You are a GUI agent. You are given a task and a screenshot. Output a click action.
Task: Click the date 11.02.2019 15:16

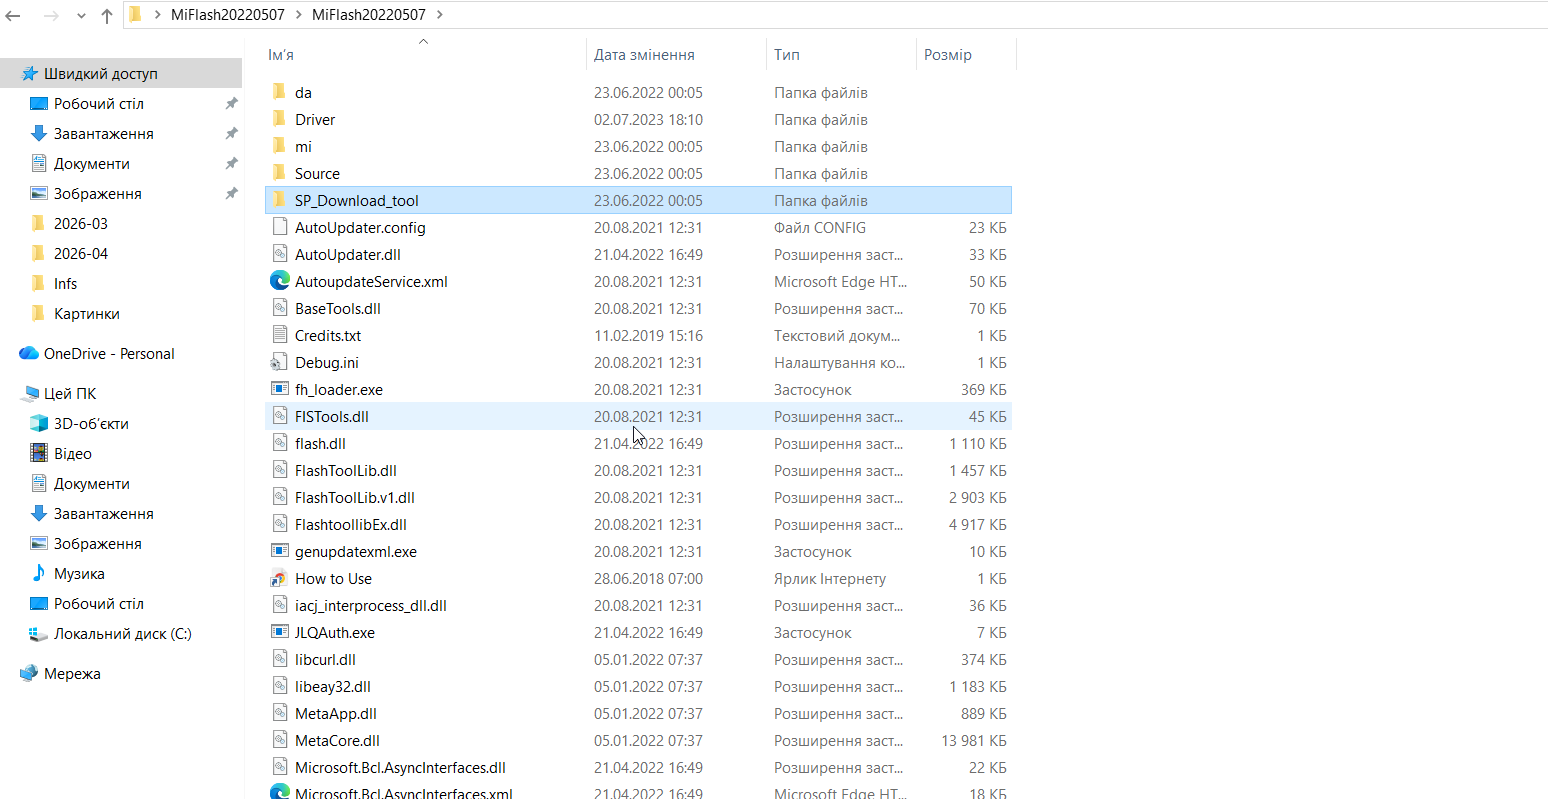[x=648, y=336]
